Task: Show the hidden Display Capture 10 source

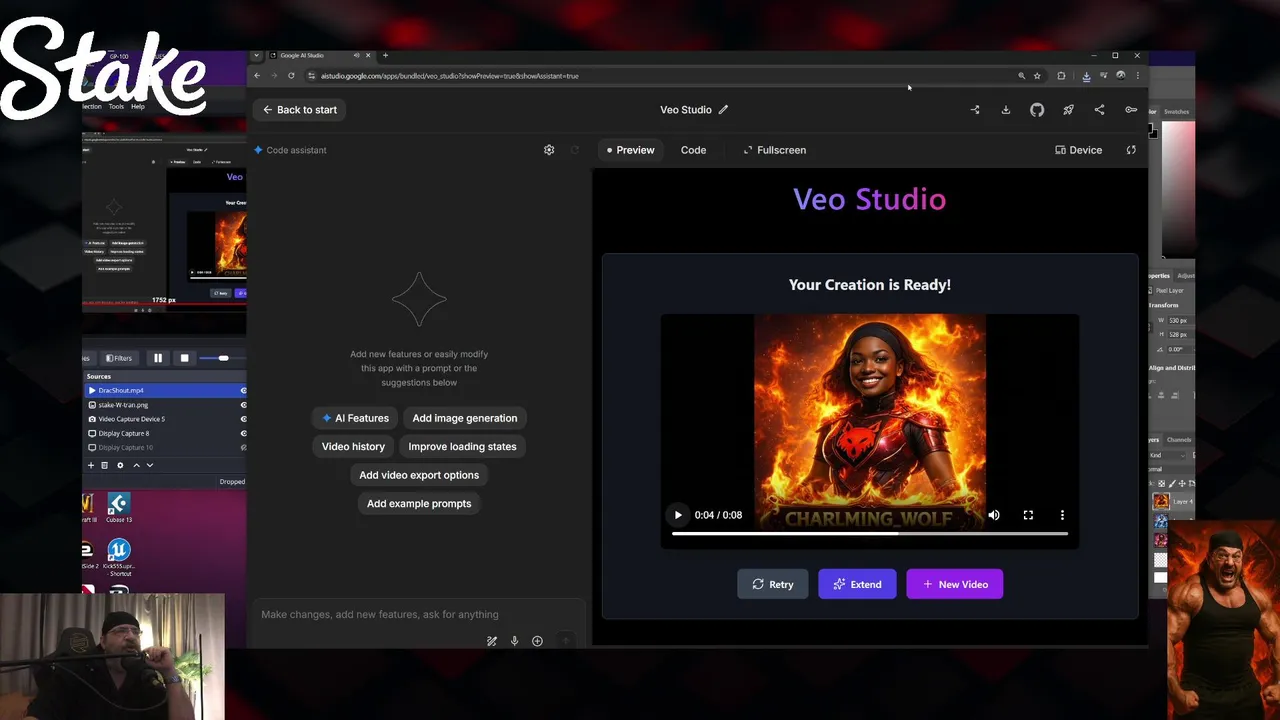Action: click(243, 447)
